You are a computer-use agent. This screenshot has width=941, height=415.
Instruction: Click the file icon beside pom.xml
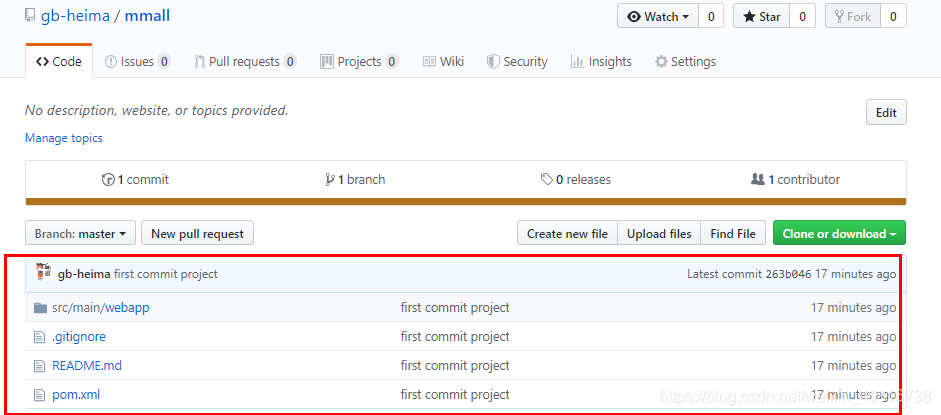(40, 395)
